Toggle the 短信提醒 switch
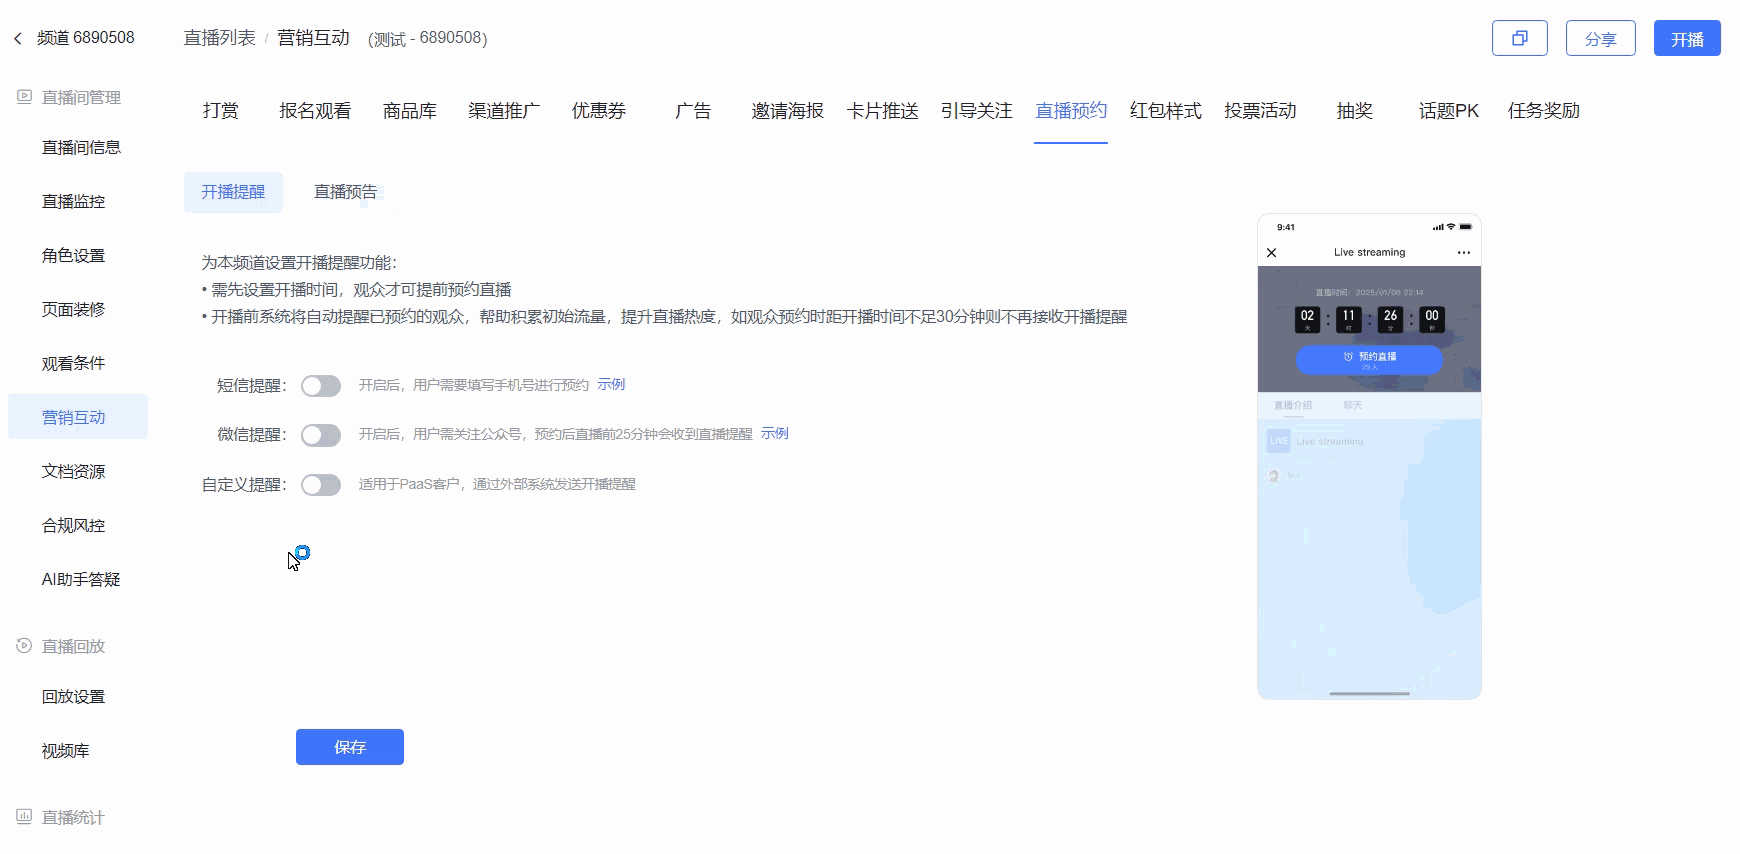 [x=321, y=386]
